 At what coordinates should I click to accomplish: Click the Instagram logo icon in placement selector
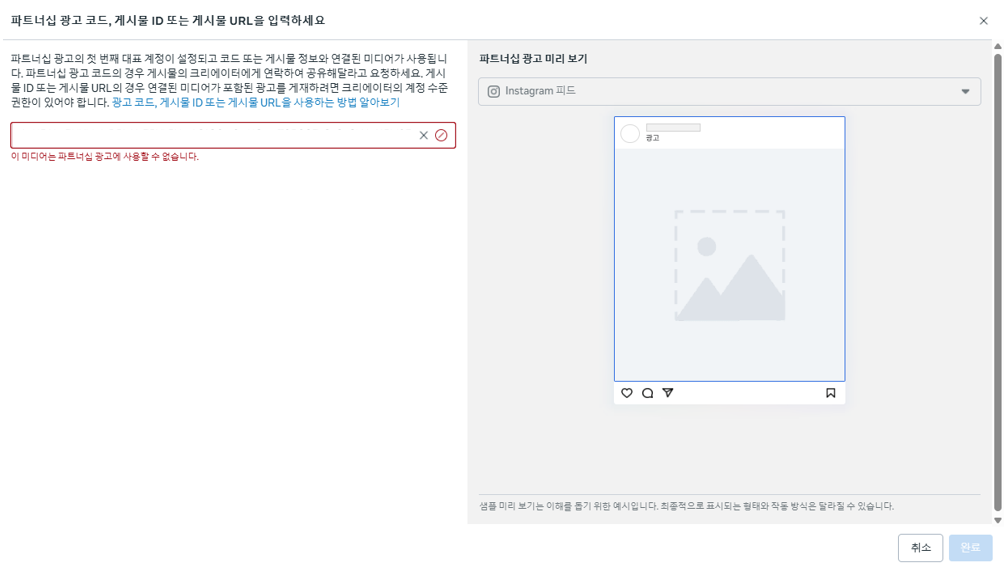pos(493,92)
